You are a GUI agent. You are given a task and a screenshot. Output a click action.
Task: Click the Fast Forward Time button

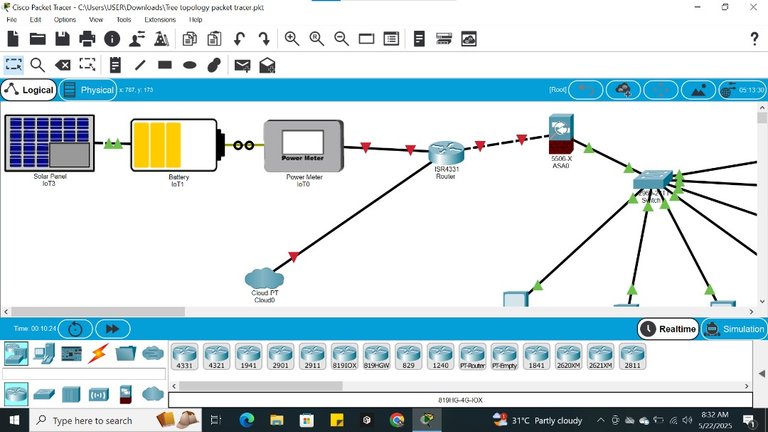coord(113,329)
